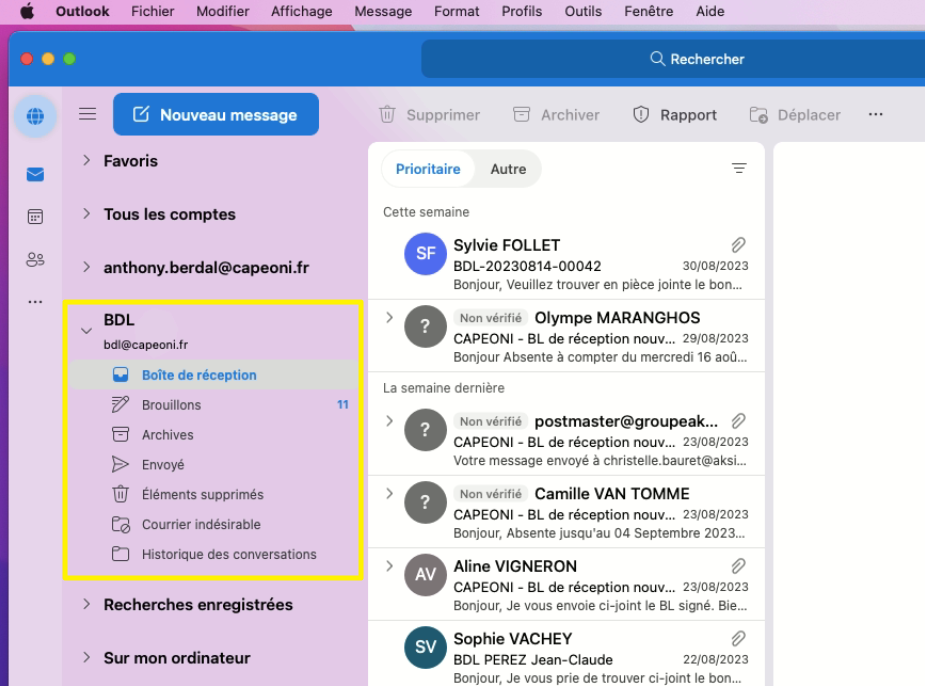Collapse the BDL account folders
The width and height of the screenshot is (925, 686).
point(87,331)
